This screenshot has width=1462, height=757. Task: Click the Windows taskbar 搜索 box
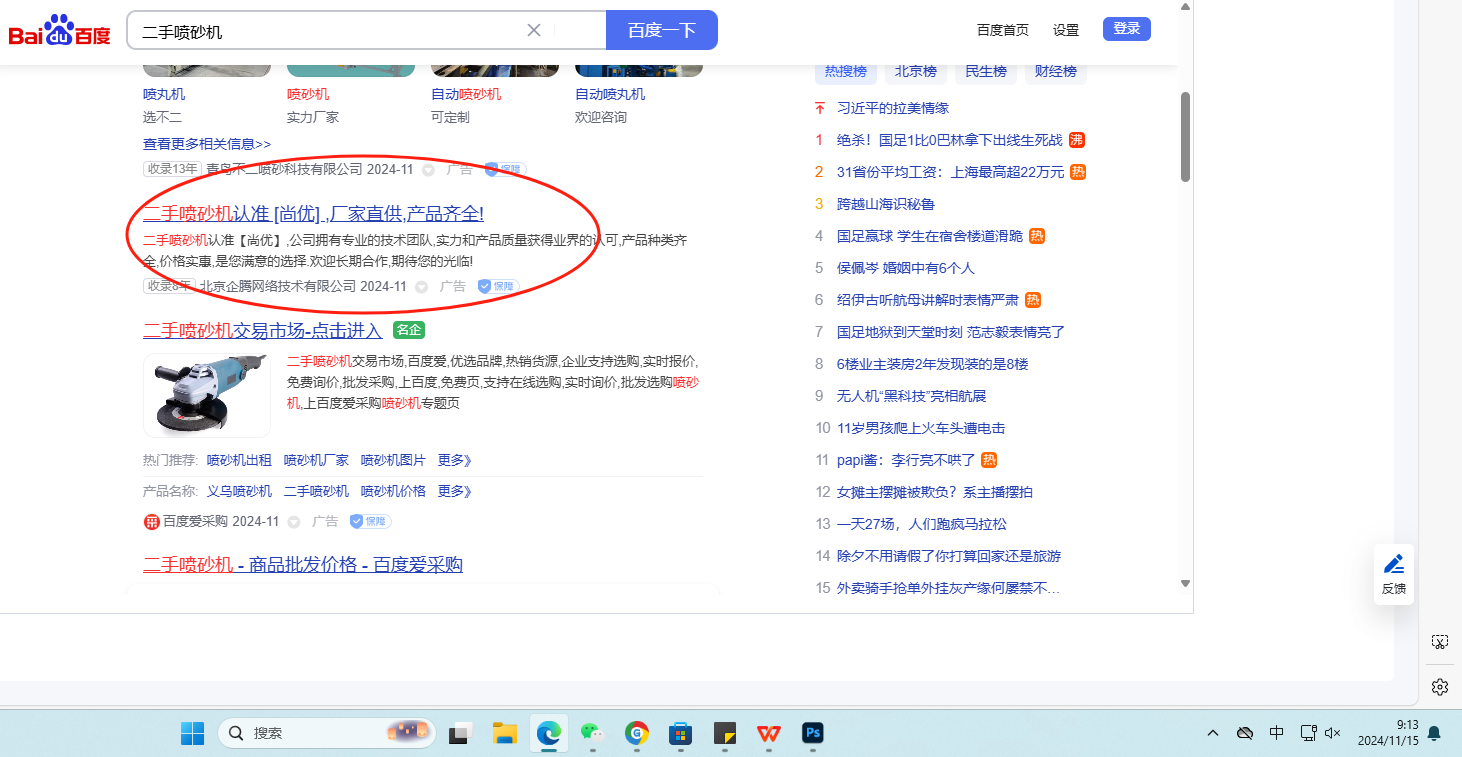[326, 733]
